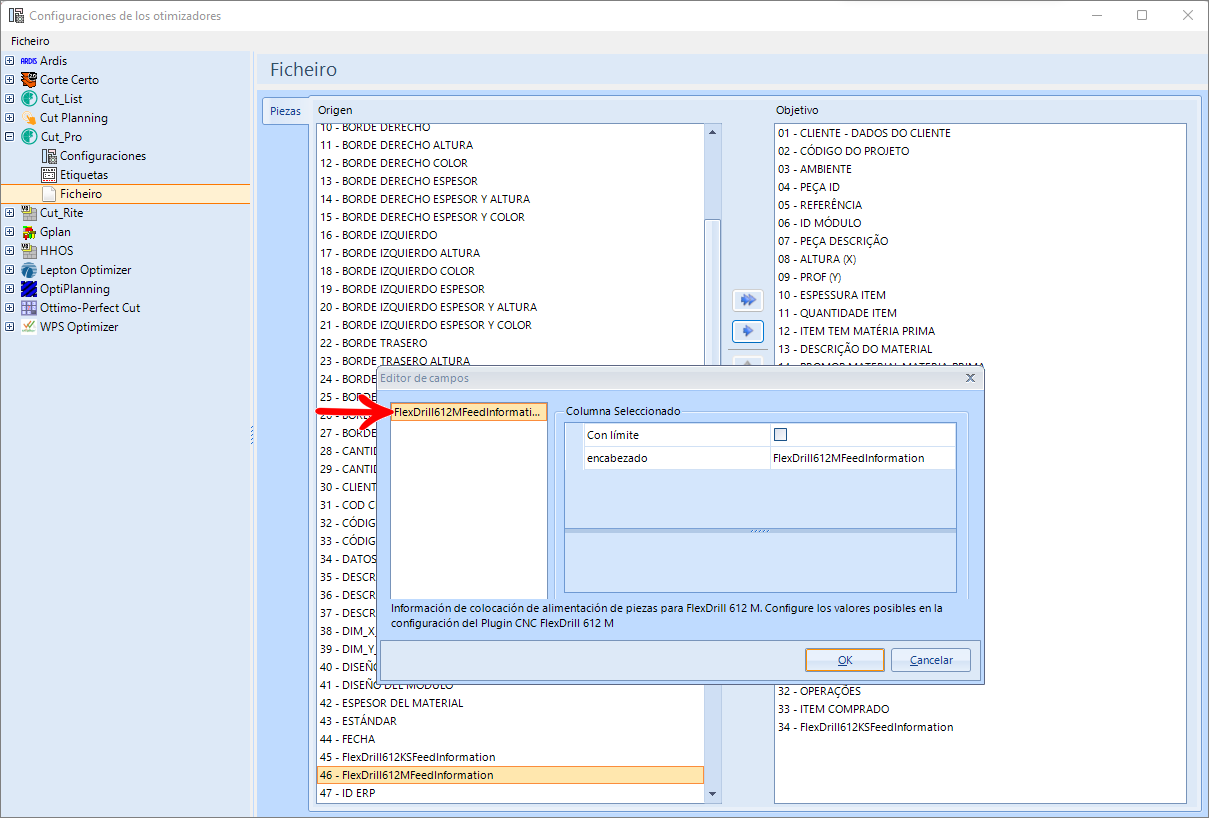
Task: Select Etiquetas under Cut_Pro
Action: pos(84,175)
